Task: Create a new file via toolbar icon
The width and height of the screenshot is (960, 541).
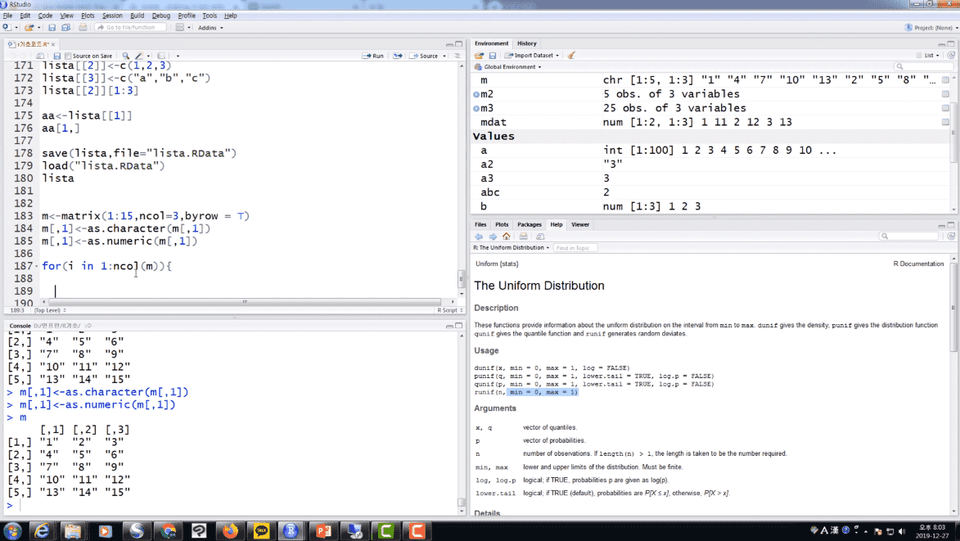Action: pyautogui.click(x=7, y=28)
